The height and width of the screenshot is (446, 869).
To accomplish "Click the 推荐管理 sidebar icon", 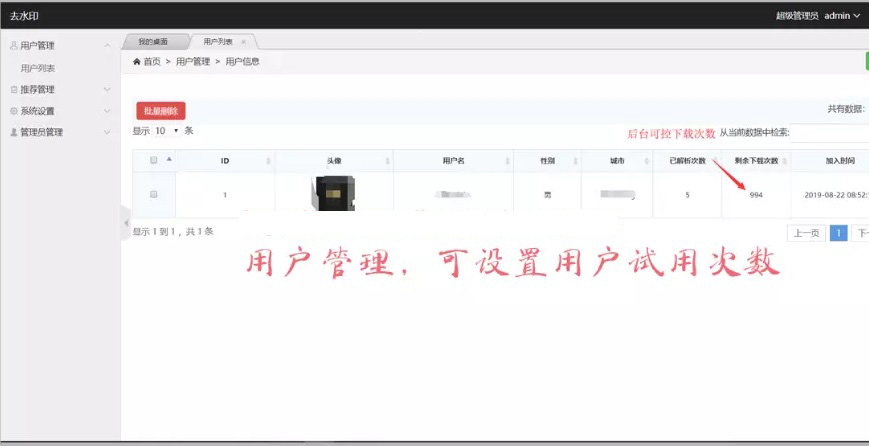I will click(14, 90).
